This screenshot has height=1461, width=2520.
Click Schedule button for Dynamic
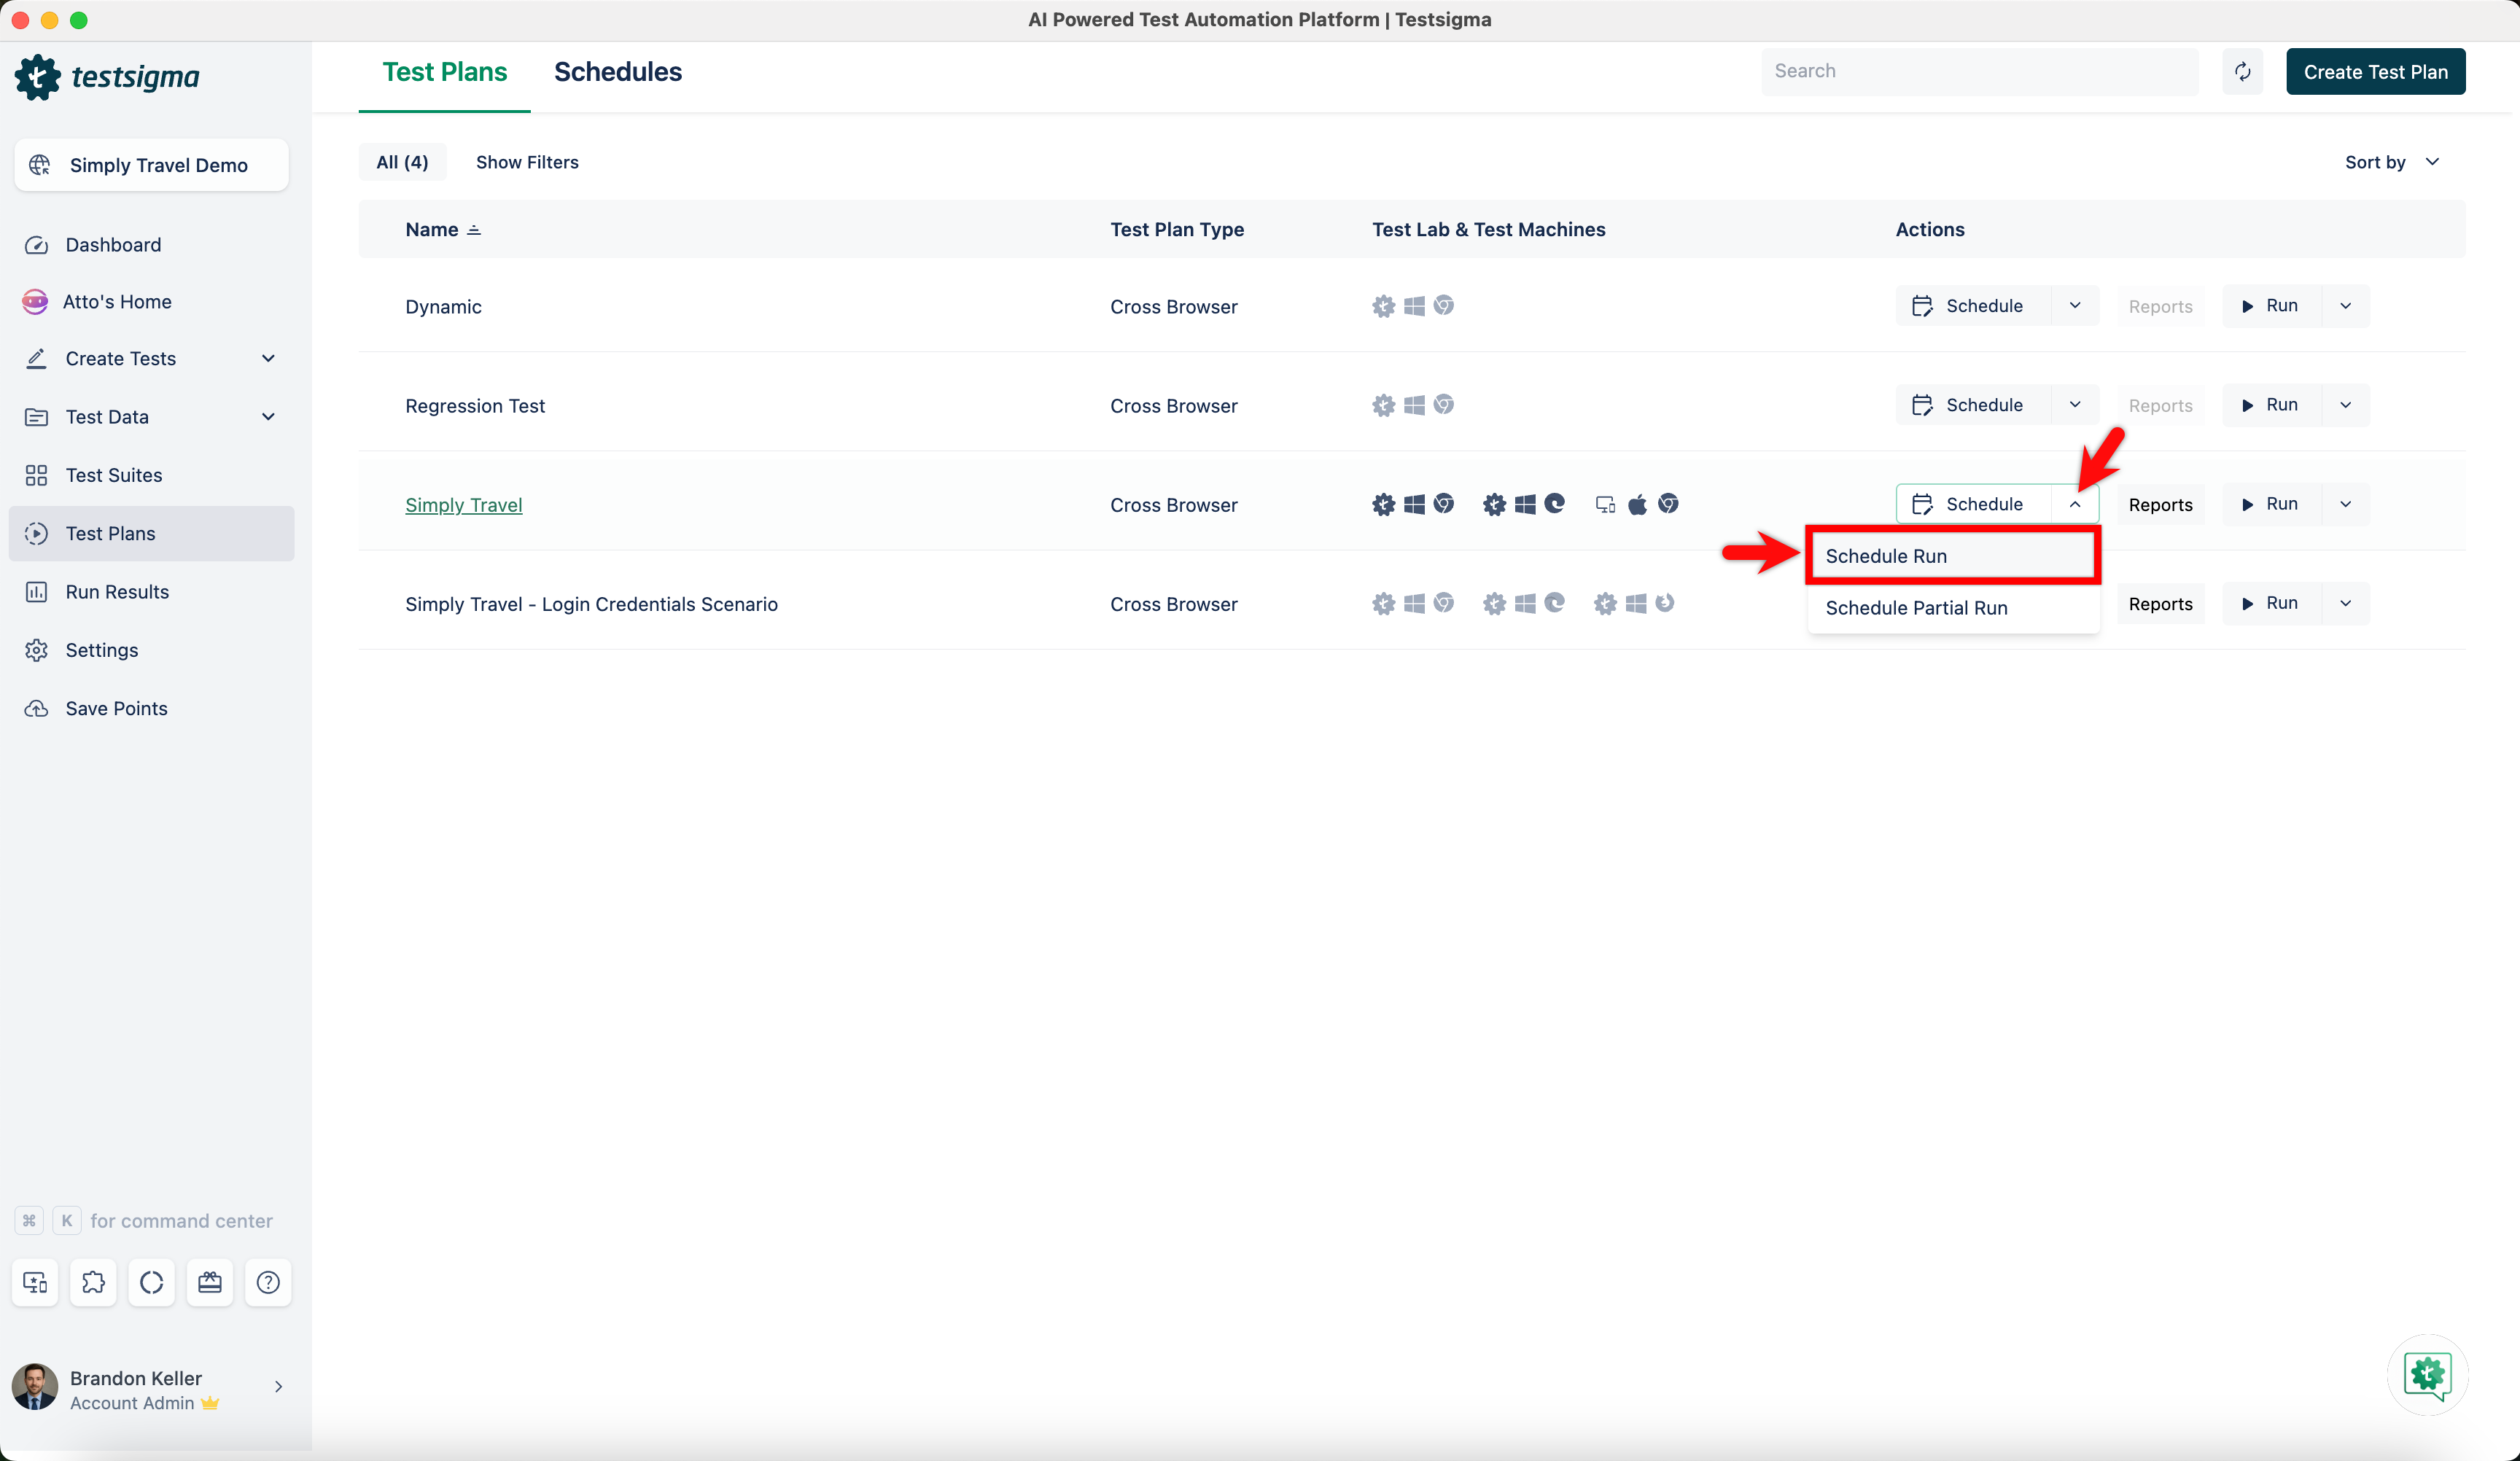(1972, 306)
